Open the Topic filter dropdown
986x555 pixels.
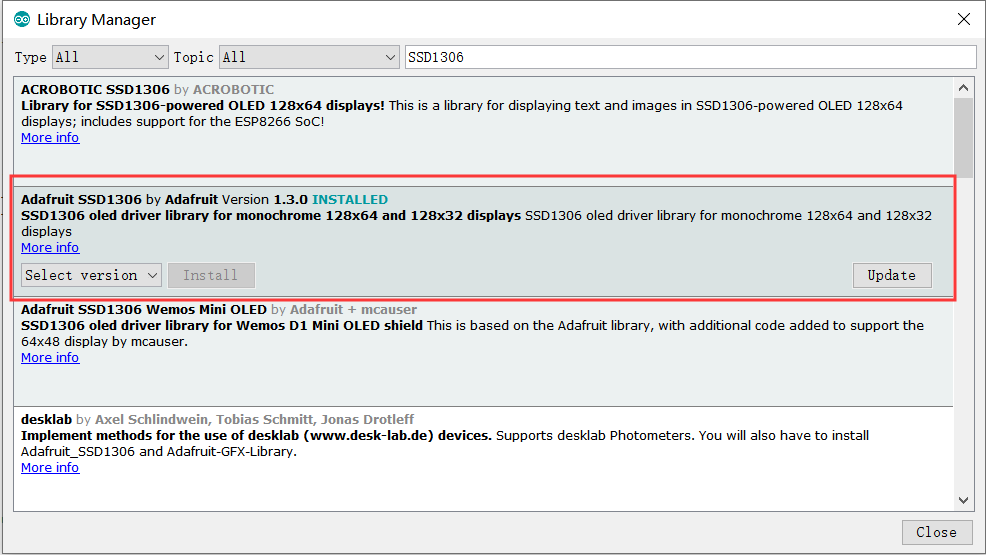(x=309, y=57)
